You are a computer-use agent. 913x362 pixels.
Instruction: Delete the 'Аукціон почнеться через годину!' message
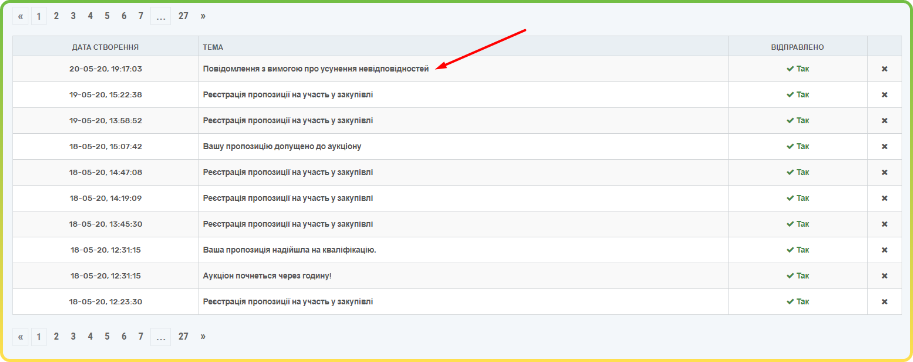click(884, 276)
